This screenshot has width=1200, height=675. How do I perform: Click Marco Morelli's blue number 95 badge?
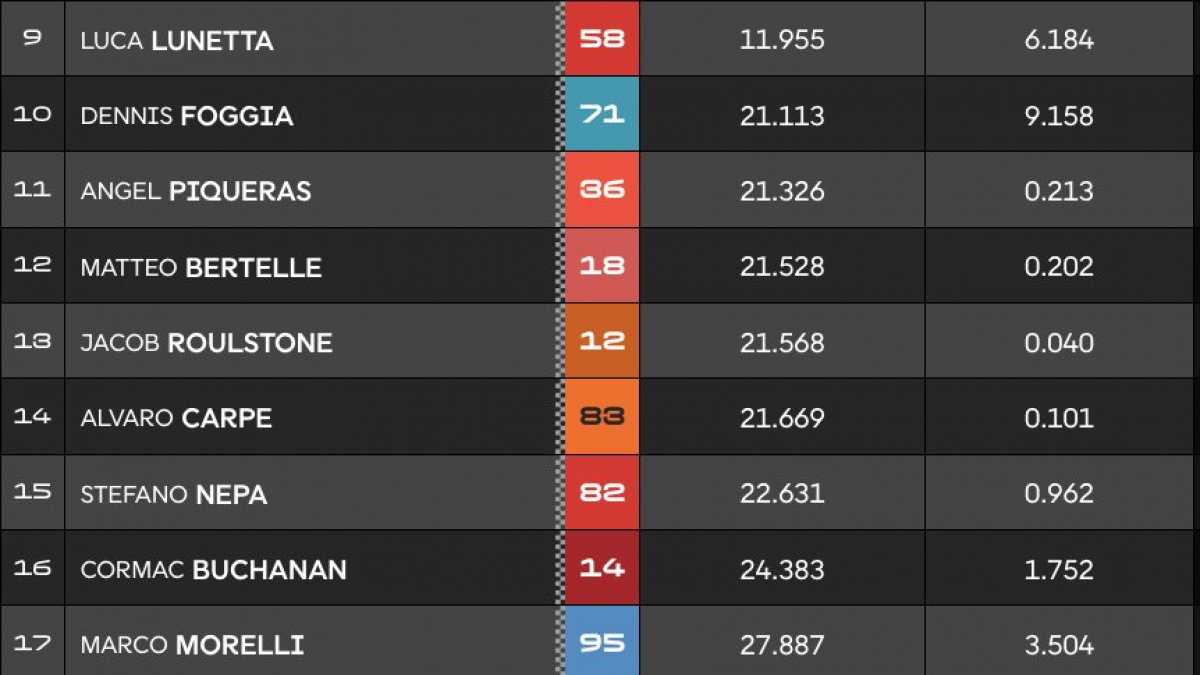point(602,642)
